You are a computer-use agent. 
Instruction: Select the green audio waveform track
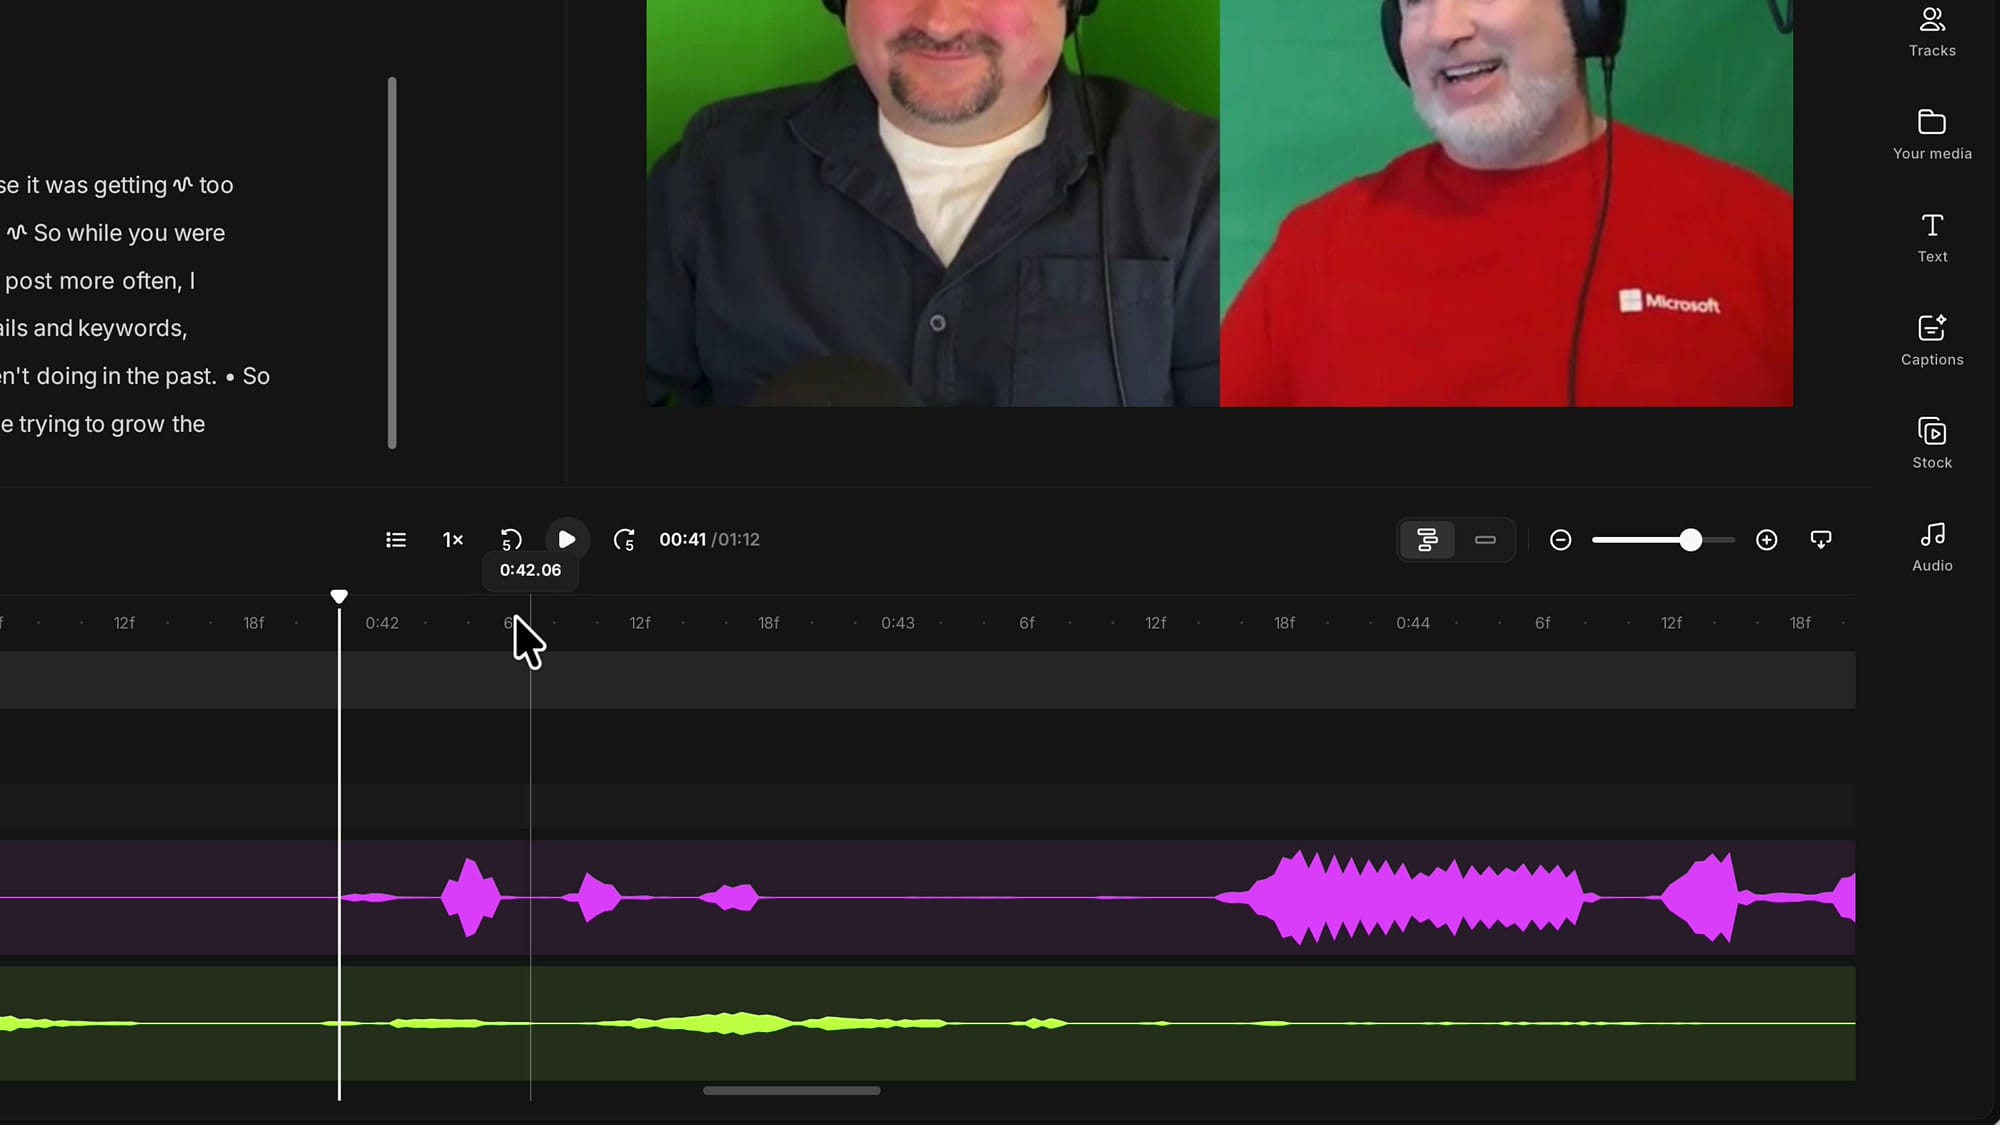928,1023
